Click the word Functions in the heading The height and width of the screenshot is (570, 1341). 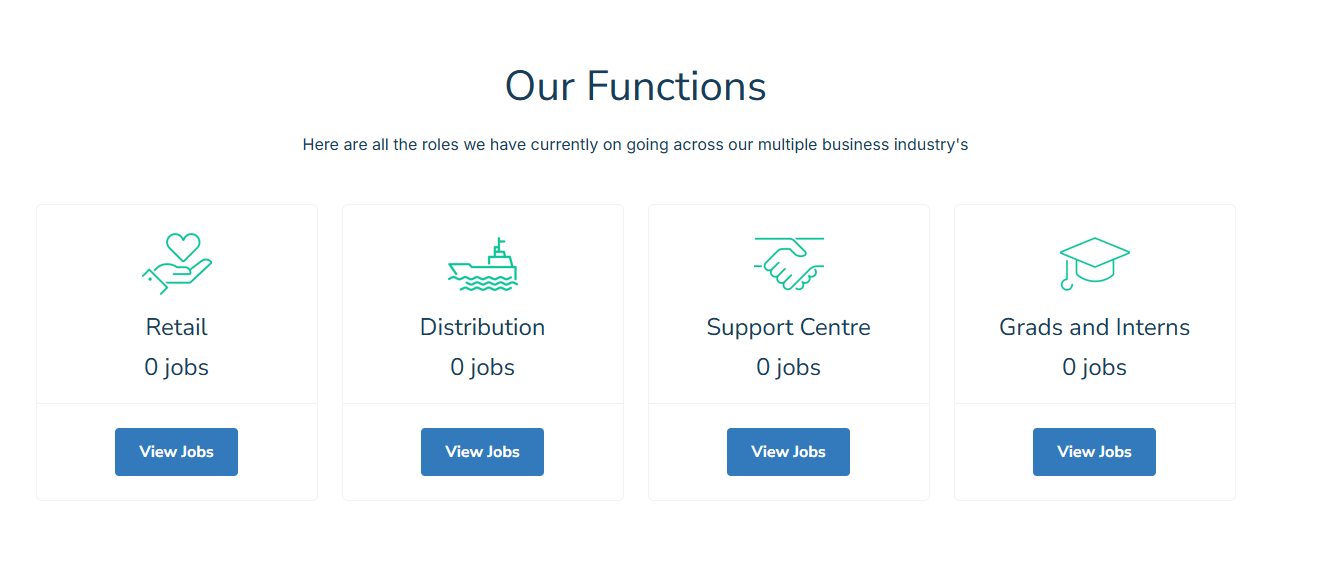coord(677,86)
